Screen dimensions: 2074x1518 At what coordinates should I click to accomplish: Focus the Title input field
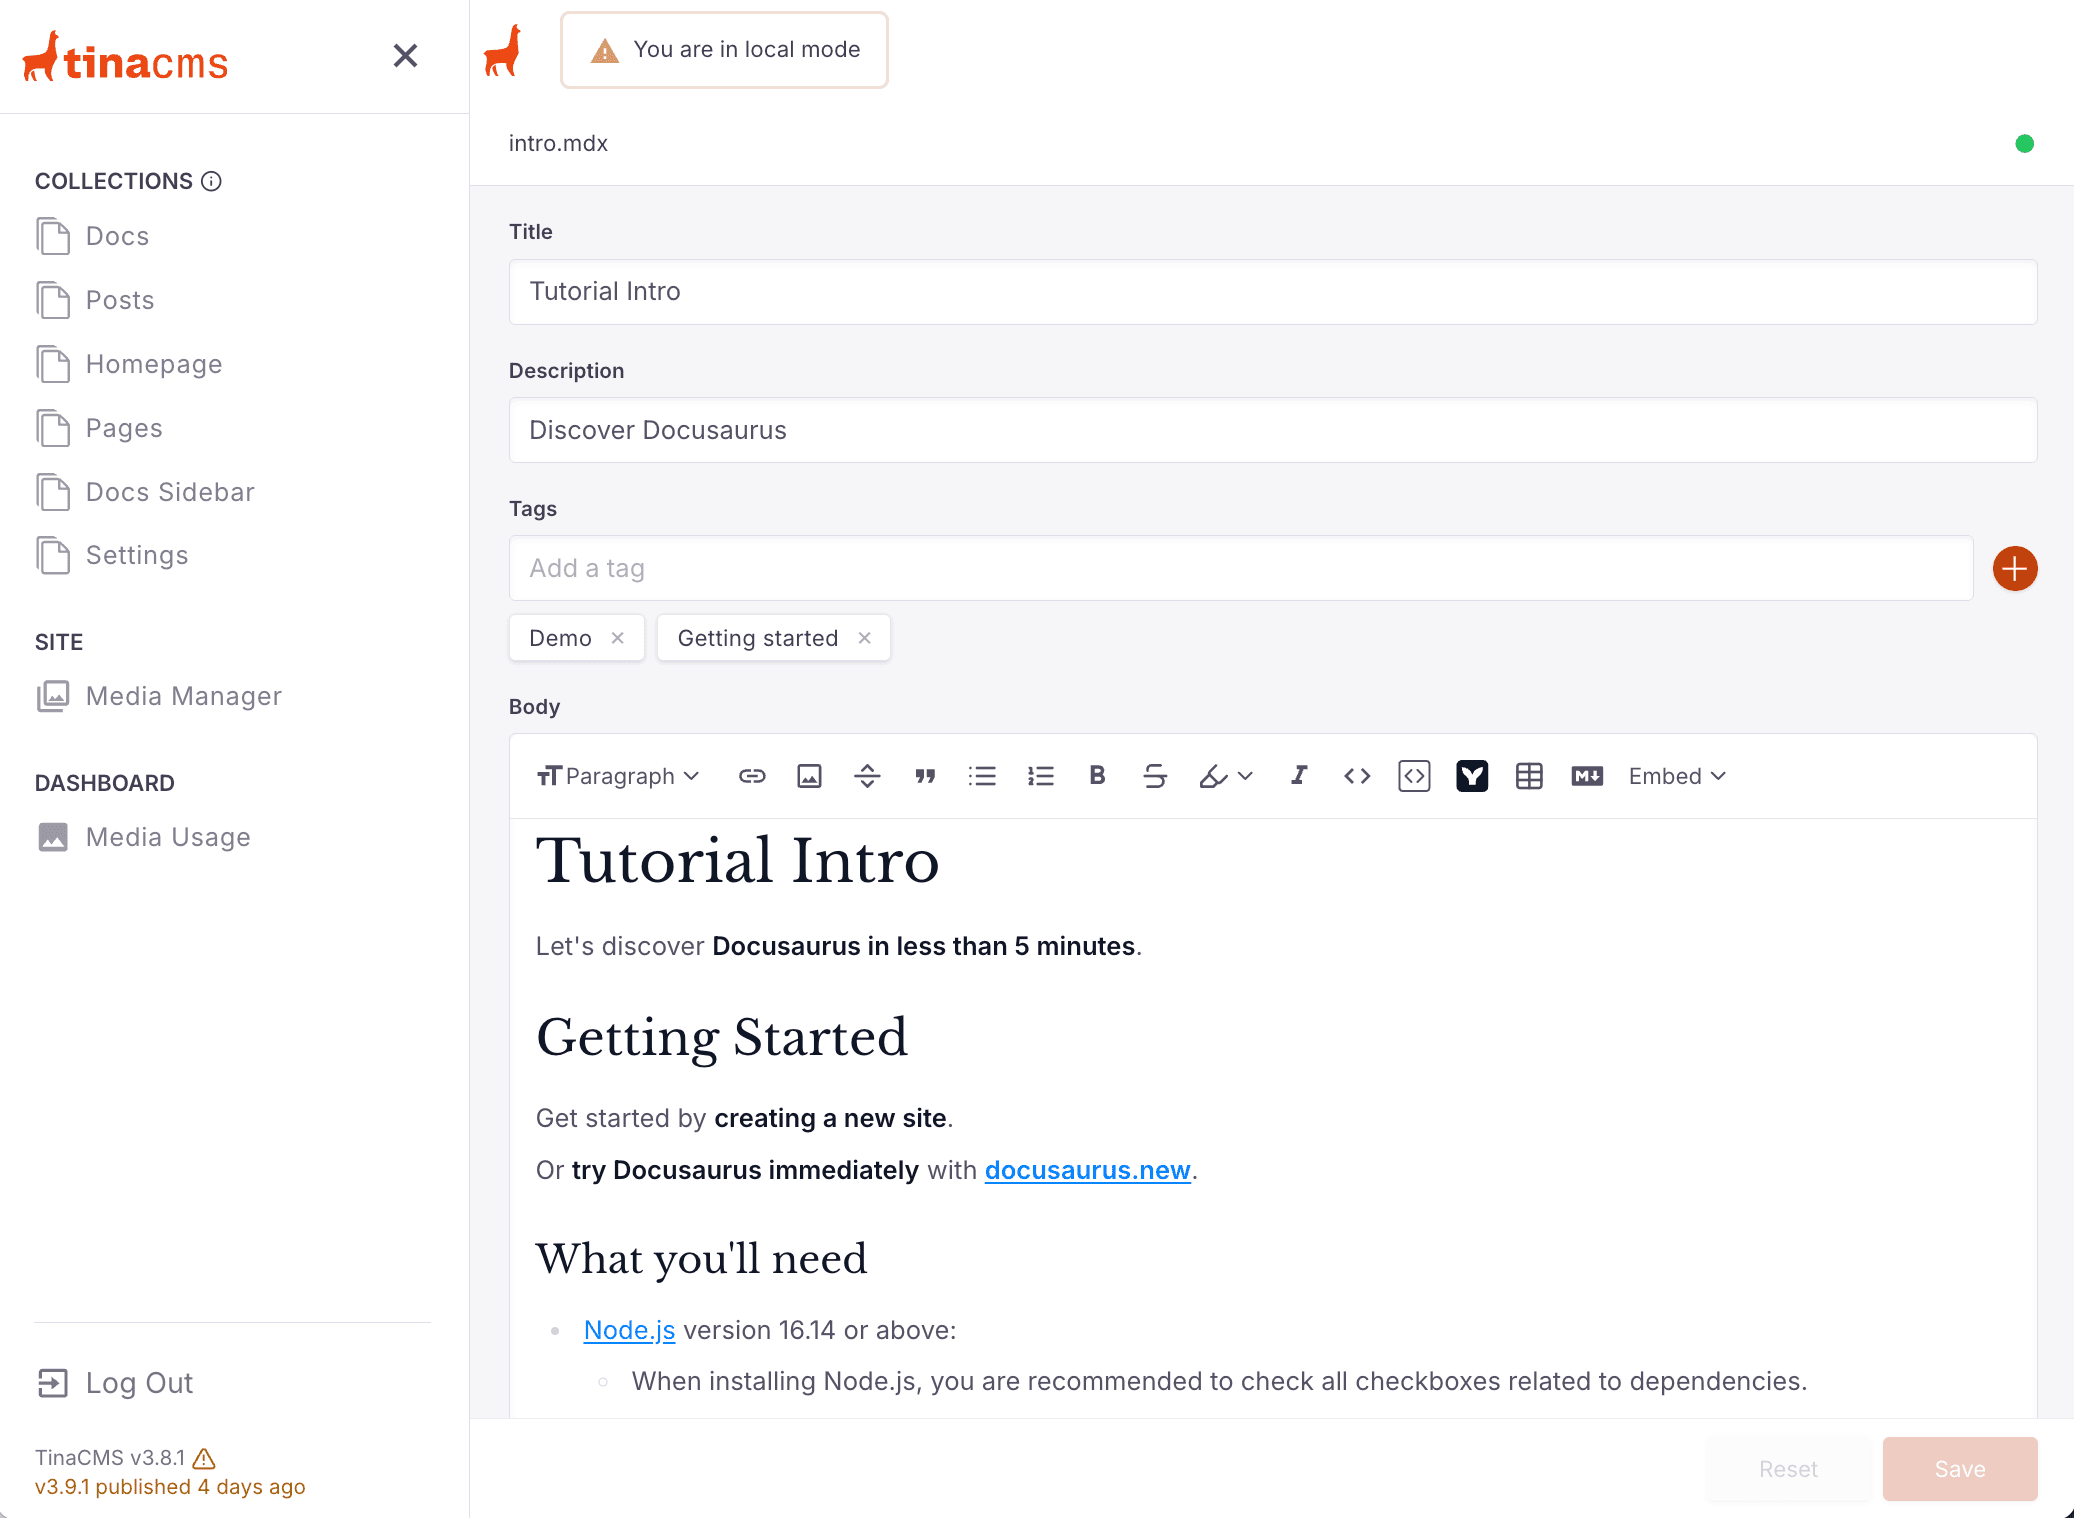coord(1273,292)
